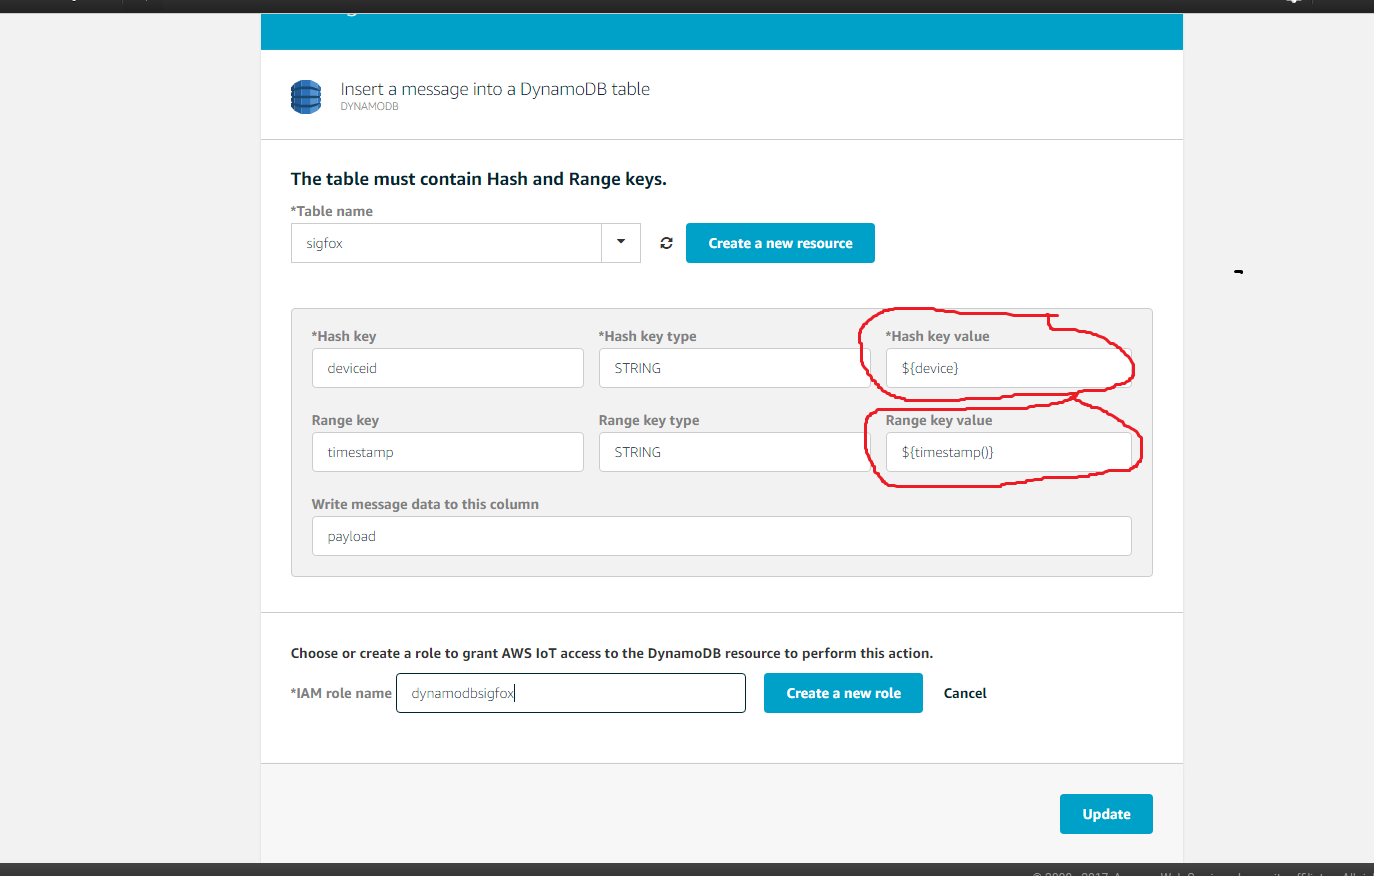Click 'Write message data to this column' label
The width and height of the screenshot is (1374, 876).
pos(425,504)
